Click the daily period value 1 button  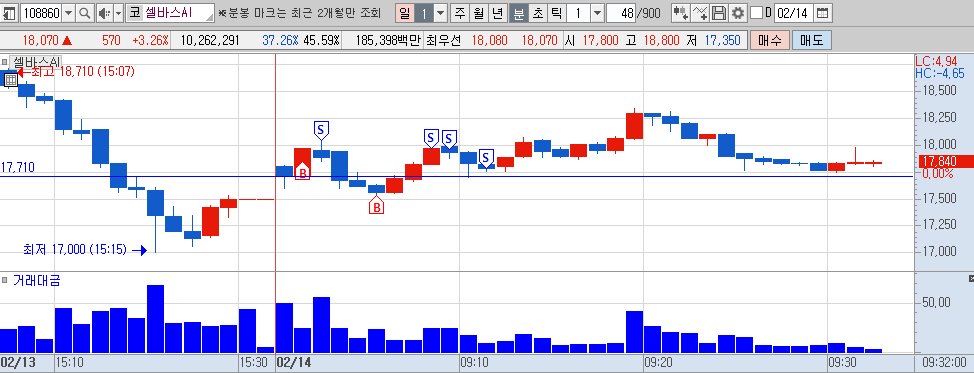pyautogui.click(x=423, y=12)
